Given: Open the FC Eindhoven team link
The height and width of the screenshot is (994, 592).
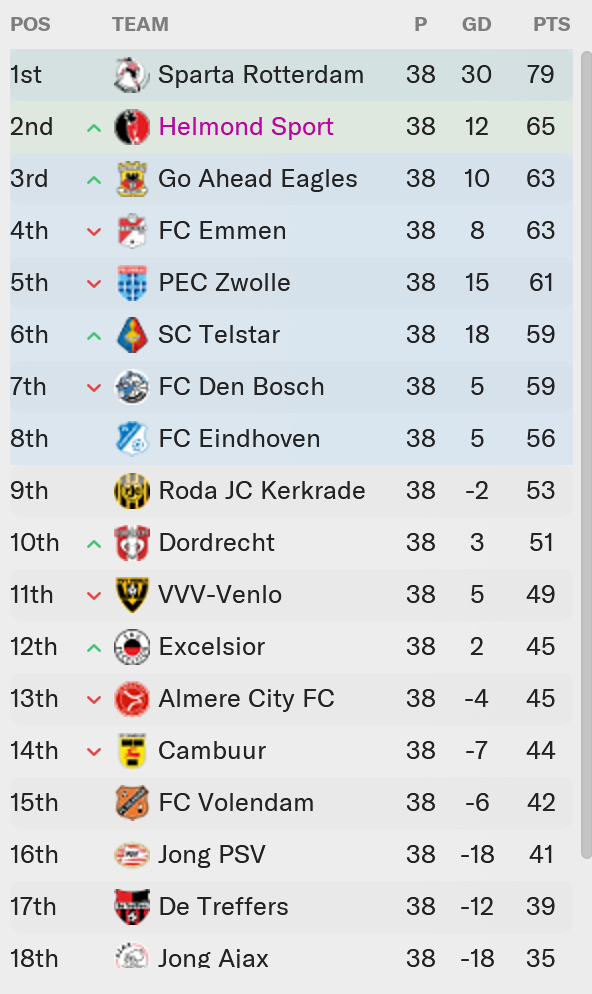Looking at the screenshot, I should pos(239,439).
